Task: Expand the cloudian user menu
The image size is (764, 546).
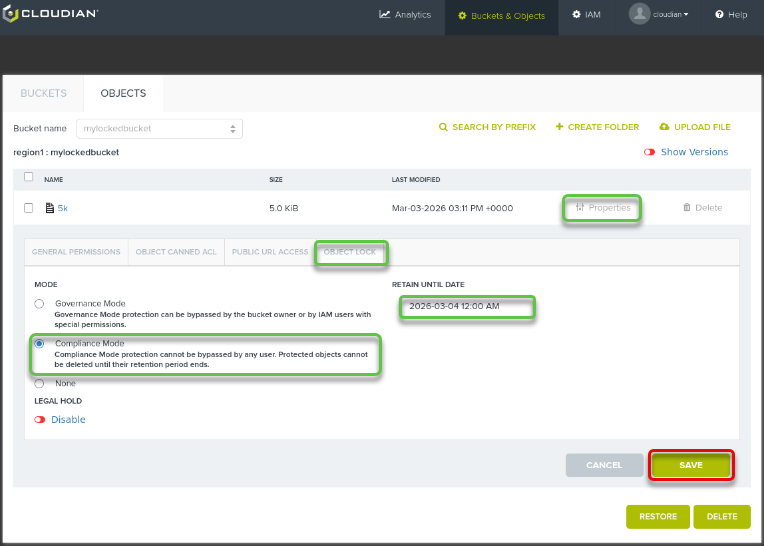Action: pyautogui.click(x=670, y=15)
